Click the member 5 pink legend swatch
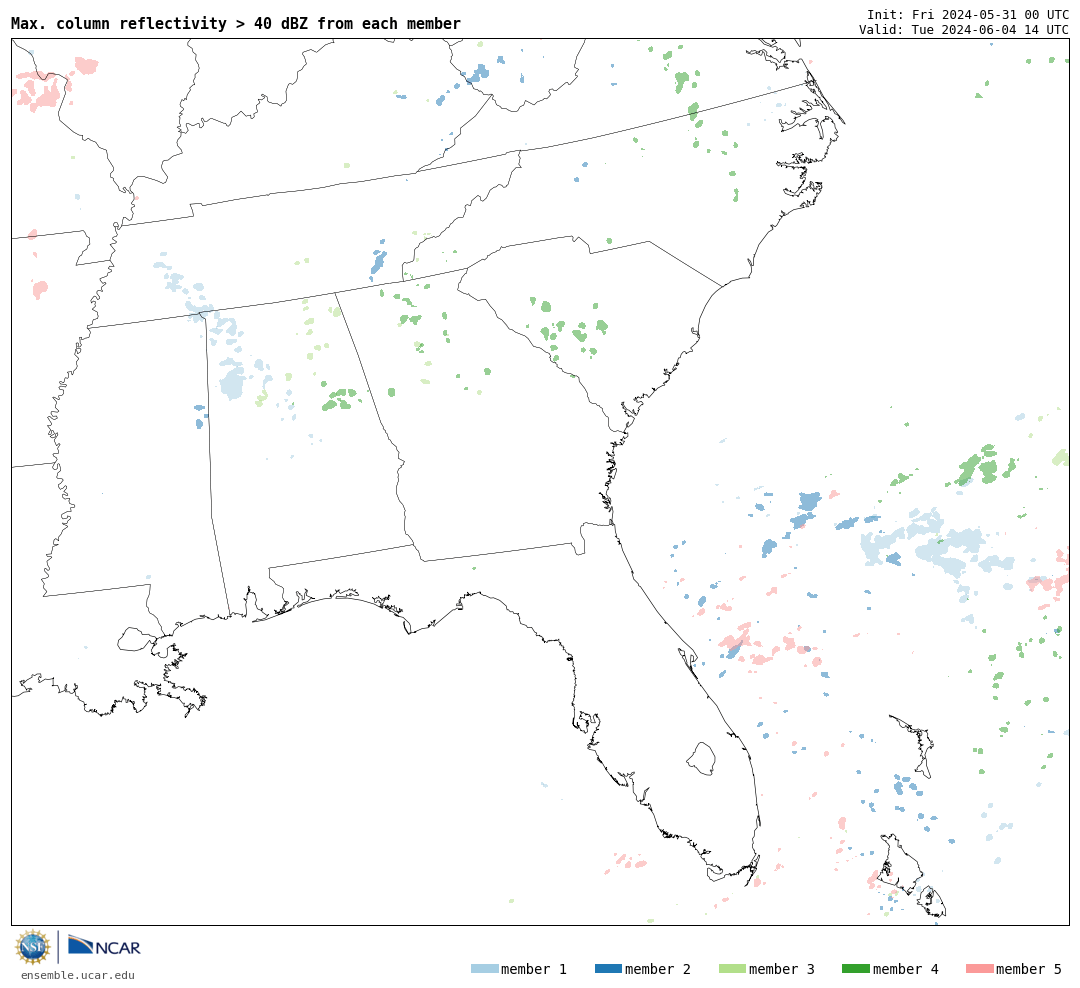This screenshot has width=1080, height=988. (979, 969)
